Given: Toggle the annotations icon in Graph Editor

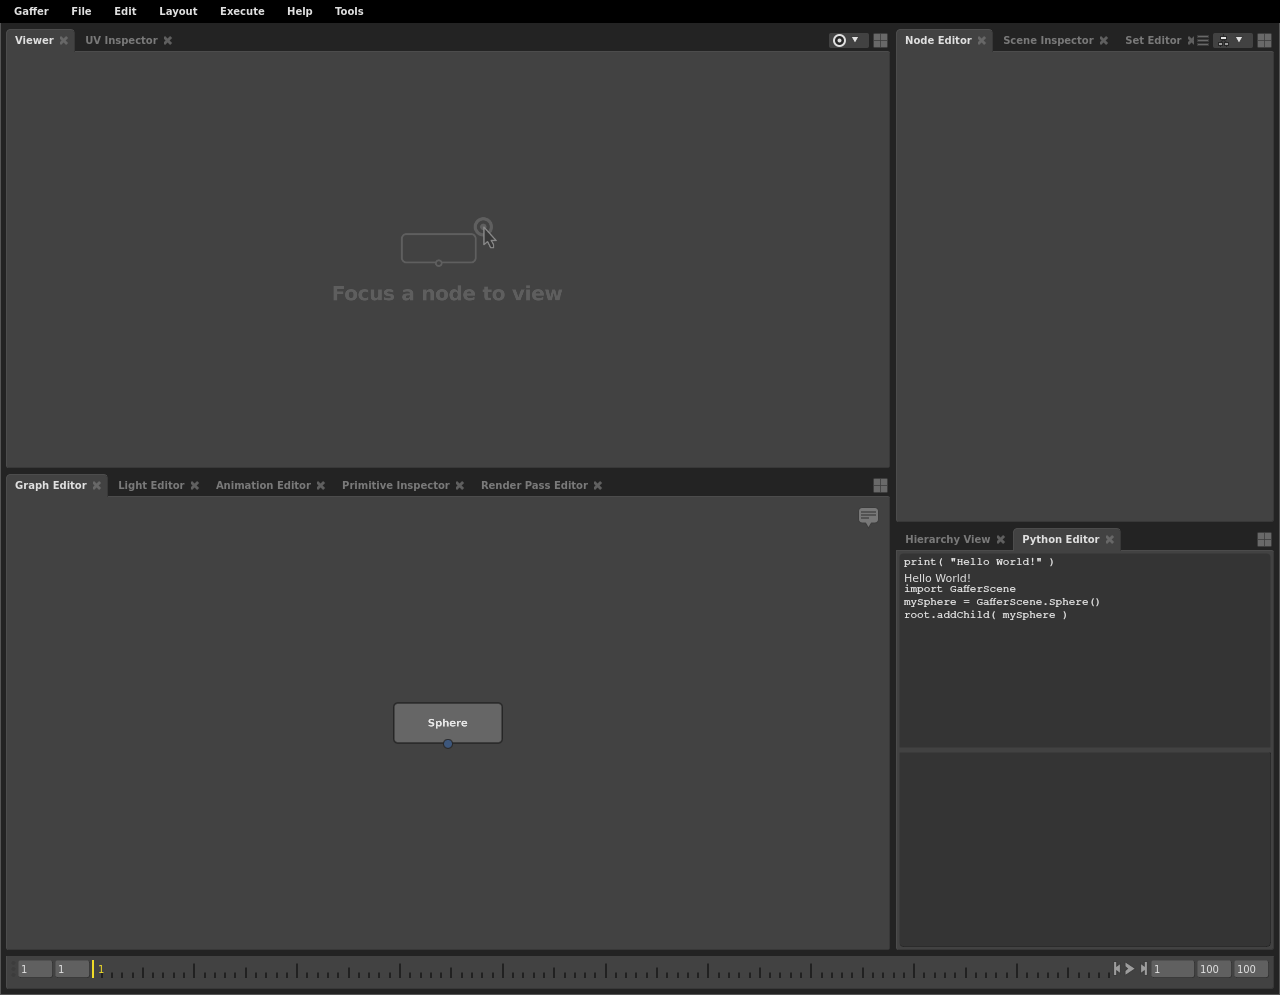Looking at the screenshot, I should point(868,516).
